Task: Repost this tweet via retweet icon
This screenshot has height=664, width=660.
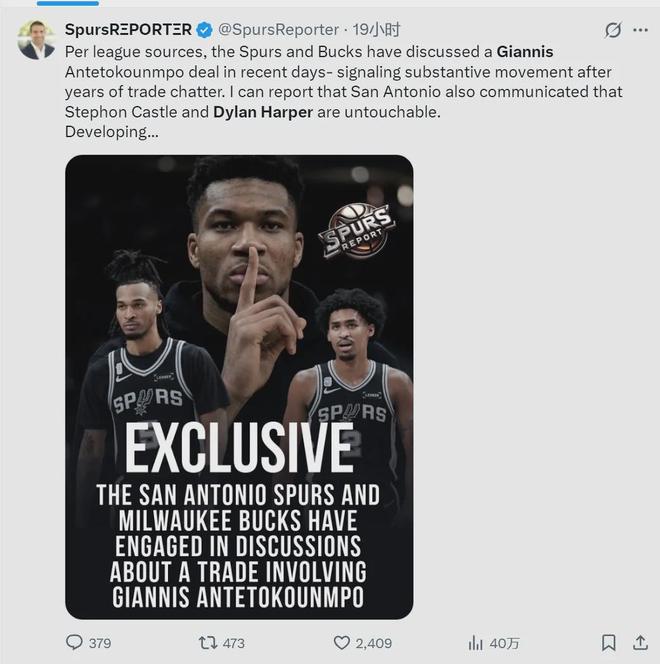Action: (x=207, y=642)
